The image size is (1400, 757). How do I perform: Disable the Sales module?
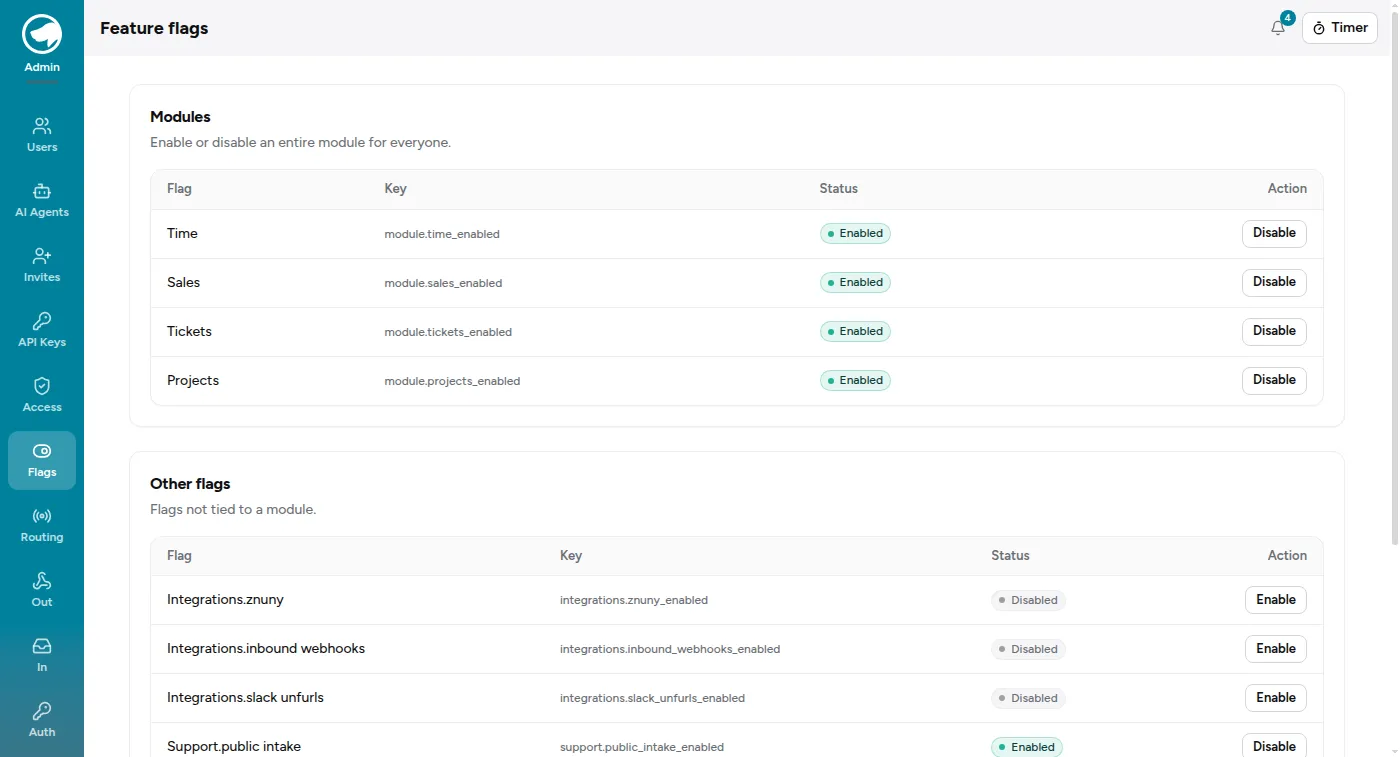coord(1274,282)
